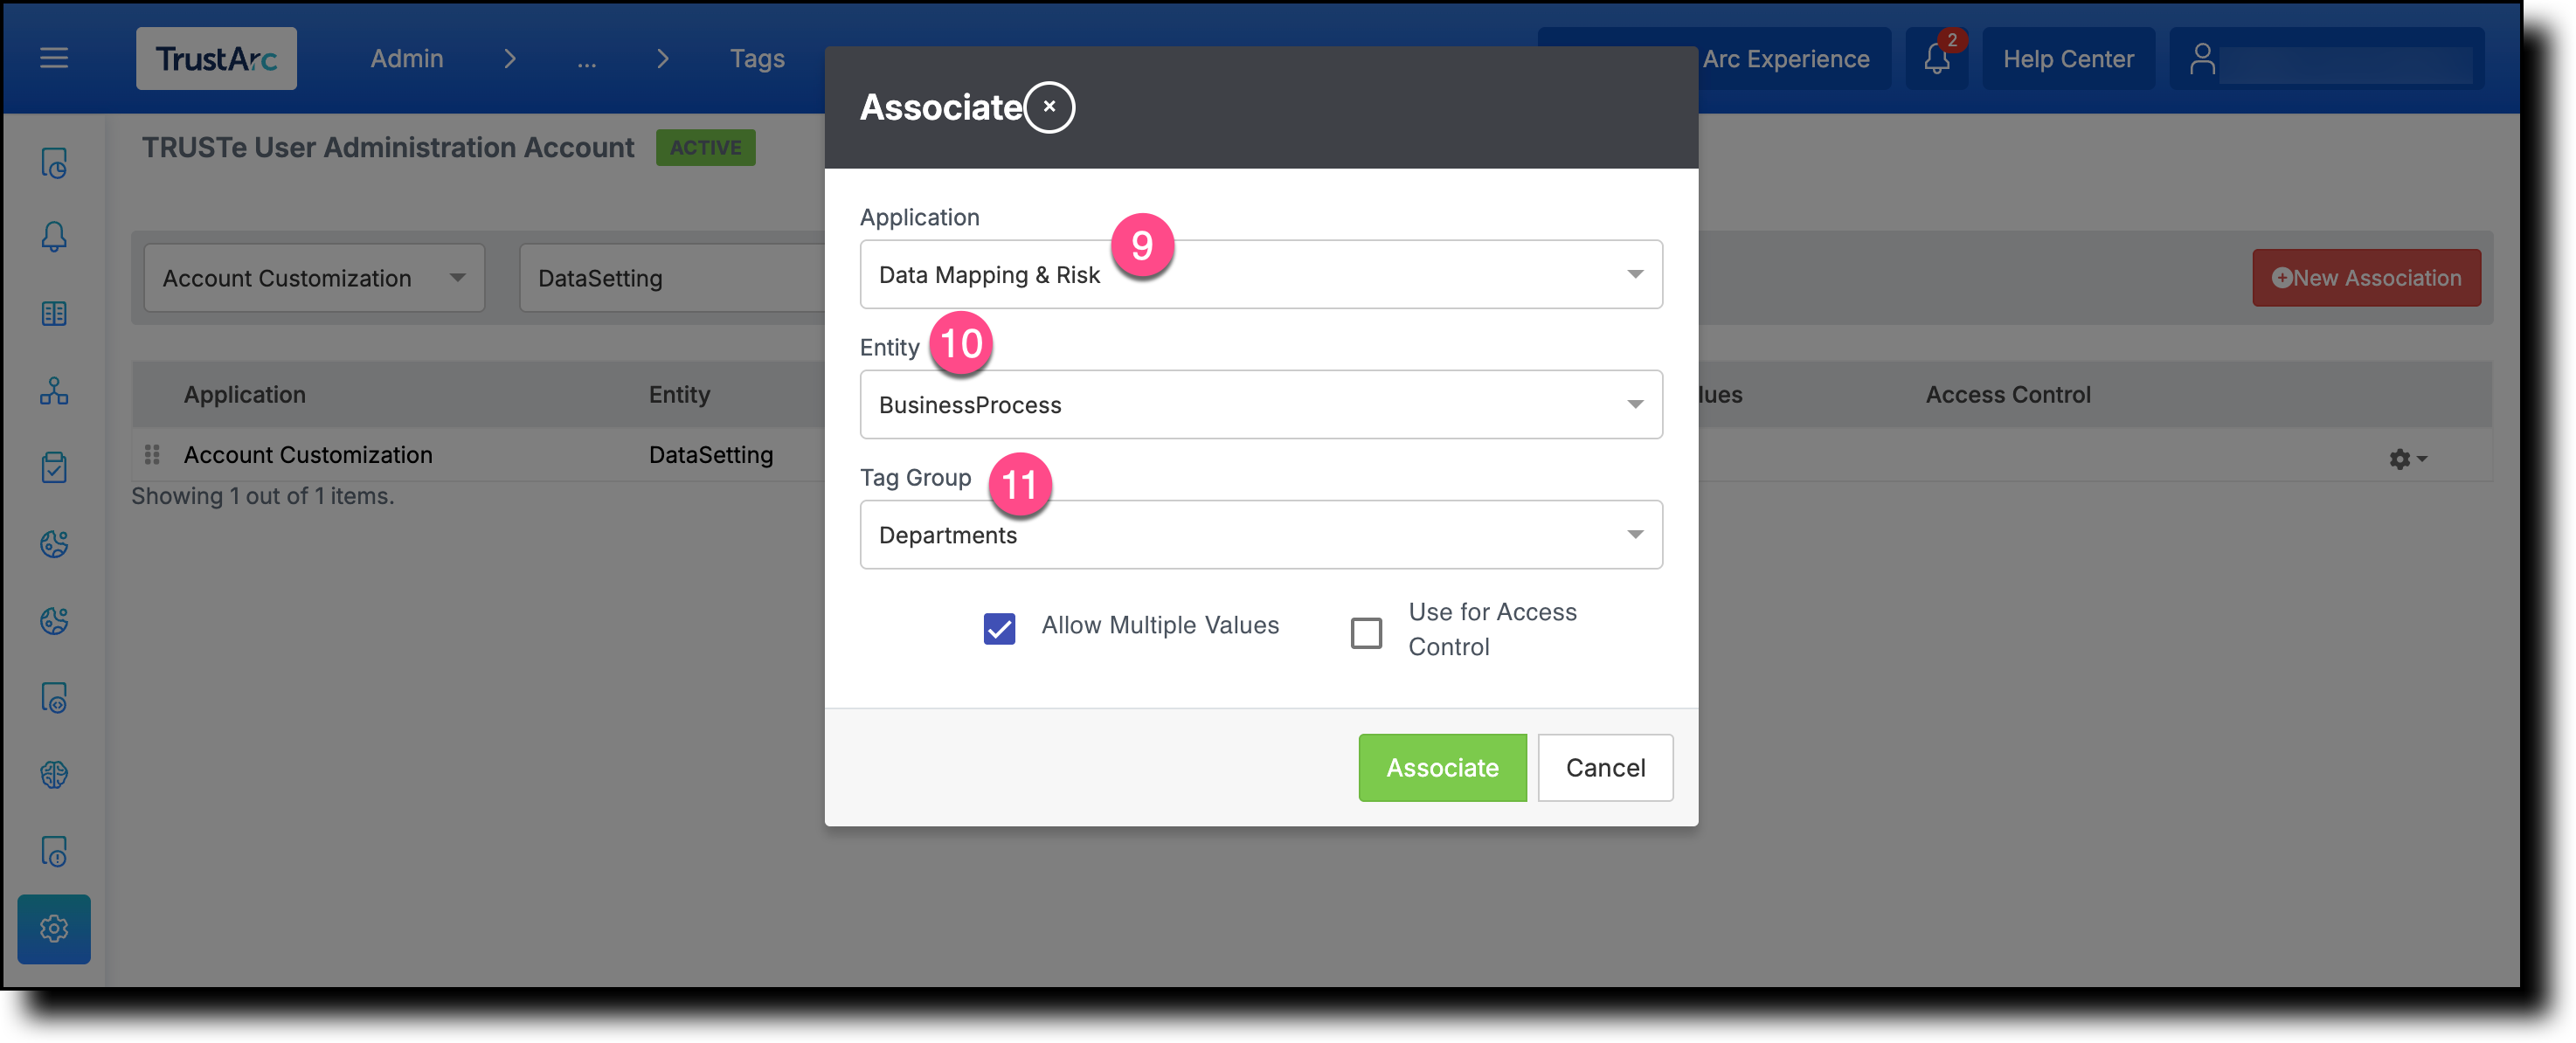The image size is (2576, 1043).
Task: Select the Account Customization table cell
Action: (308, 454)
